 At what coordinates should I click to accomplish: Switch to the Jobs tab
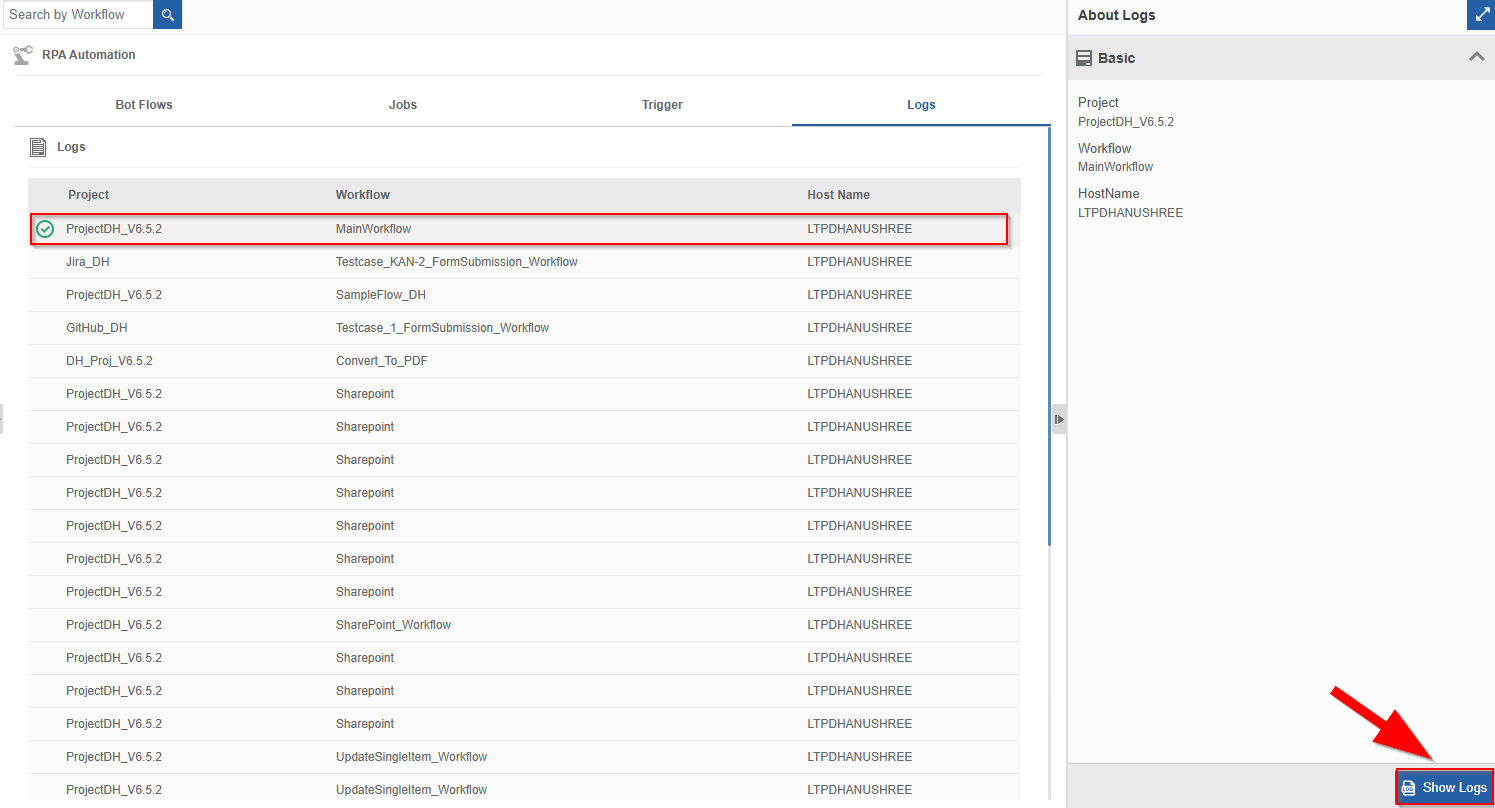pyautogui.click(x=403, y=105)
